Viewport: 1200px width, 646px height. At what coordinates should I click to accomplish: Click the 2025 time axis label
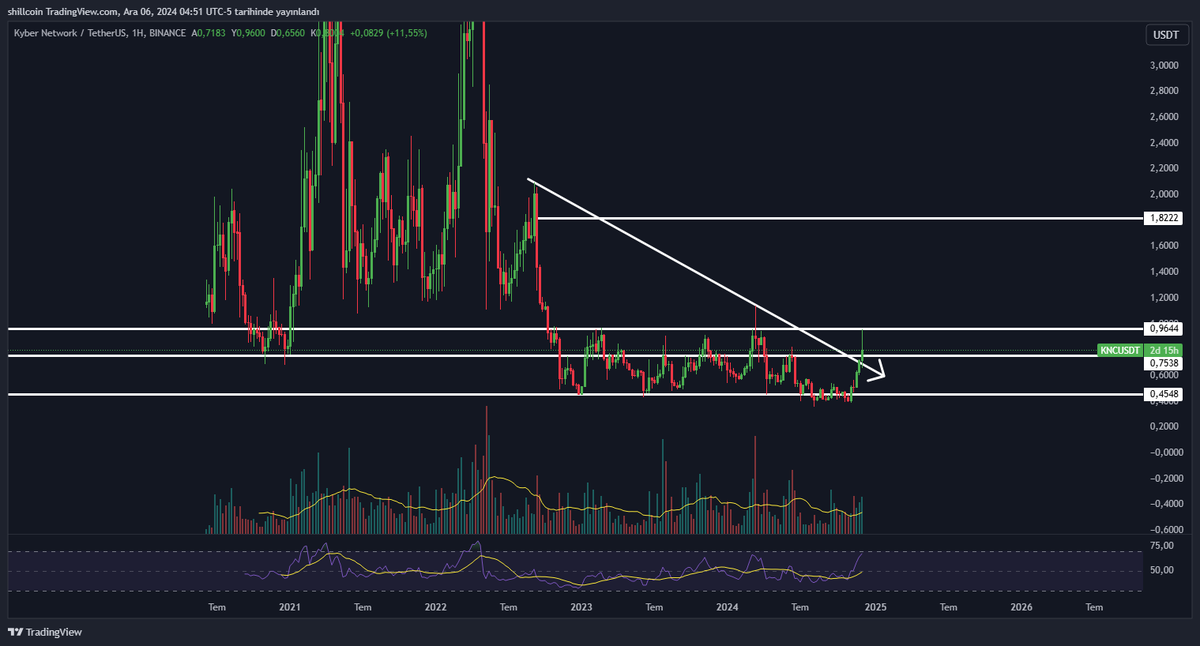coord(875,607)
